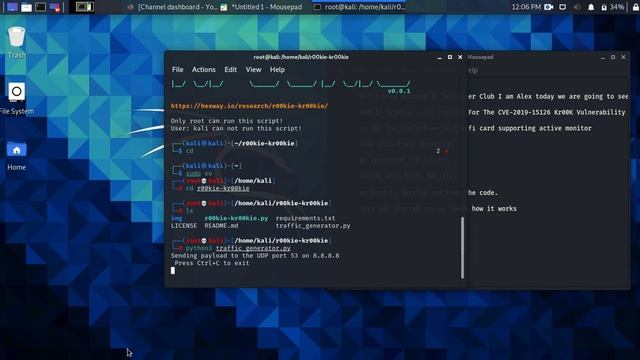Open the terminal Help menu
The height and width of the screenshot is (360, 640).
click(277, 69)
